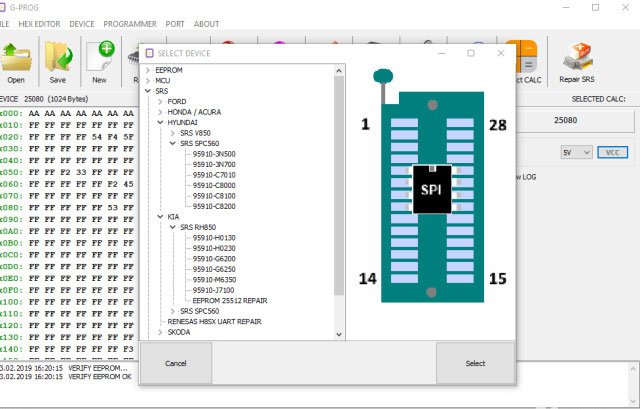Click the Open folder icon
Screen dimensions: 640x409
16,57
